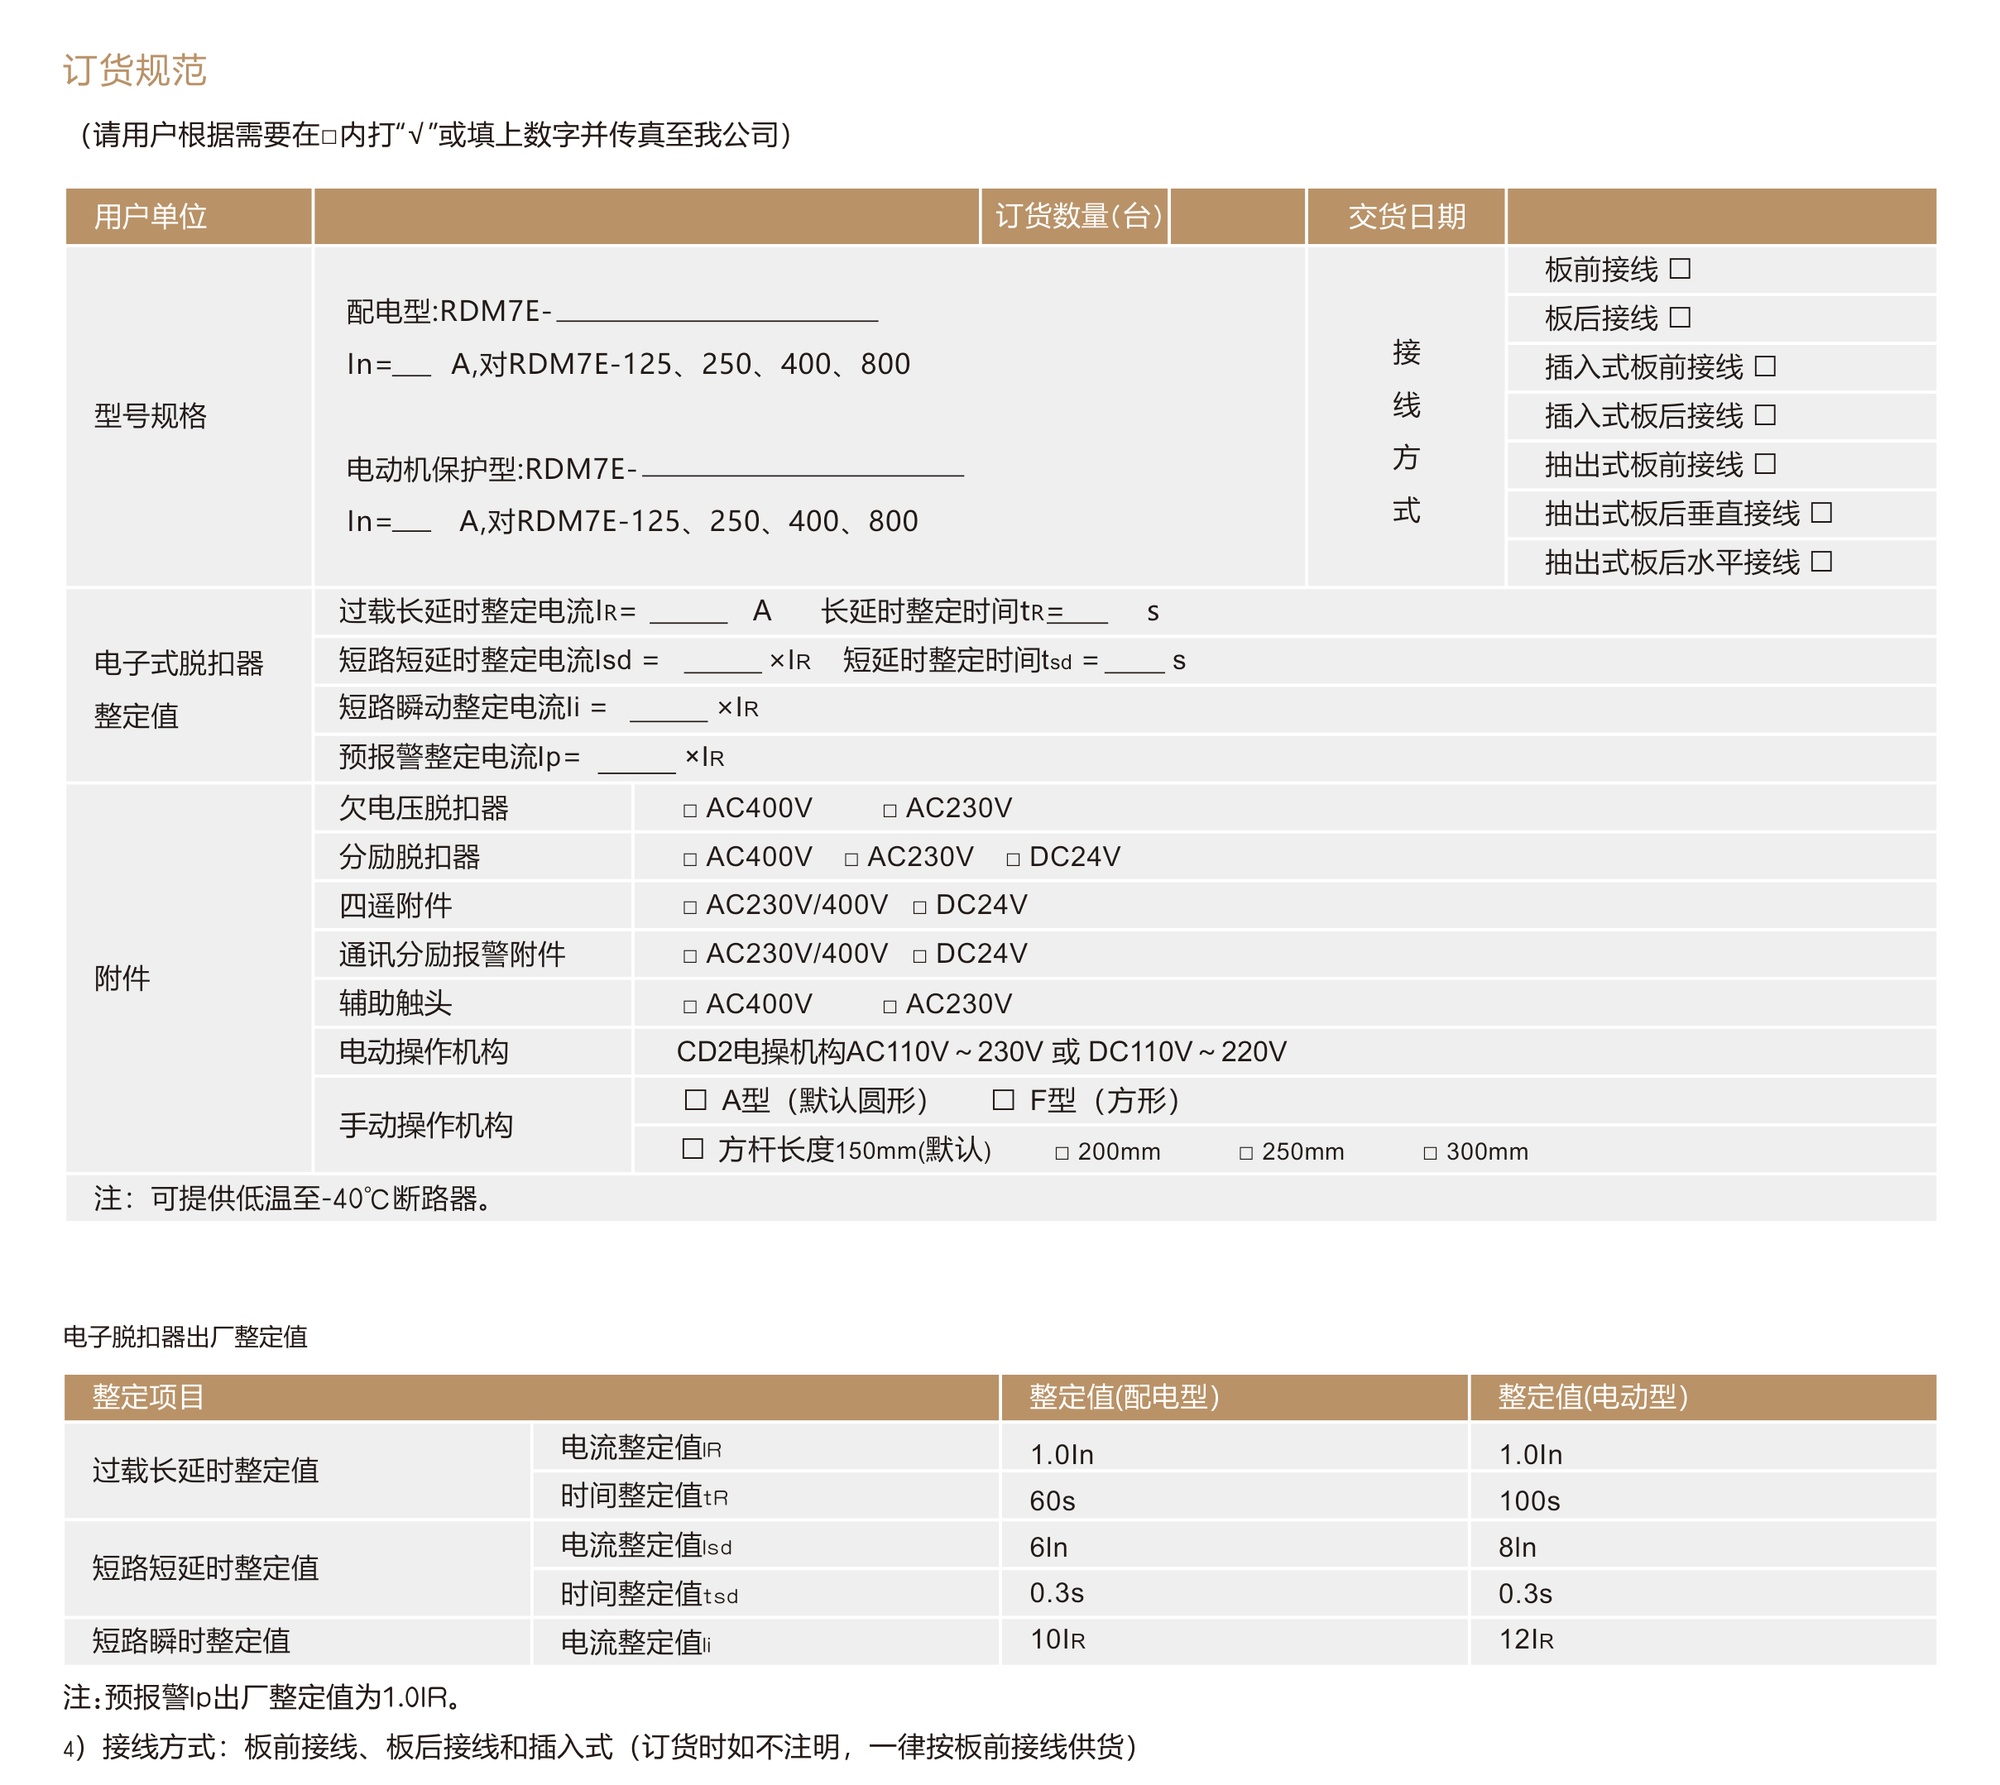This screenshot has width=2000, height=1785.
Task: Click the 配电型 RDM7E model blank
Action: tap(716, 312)
